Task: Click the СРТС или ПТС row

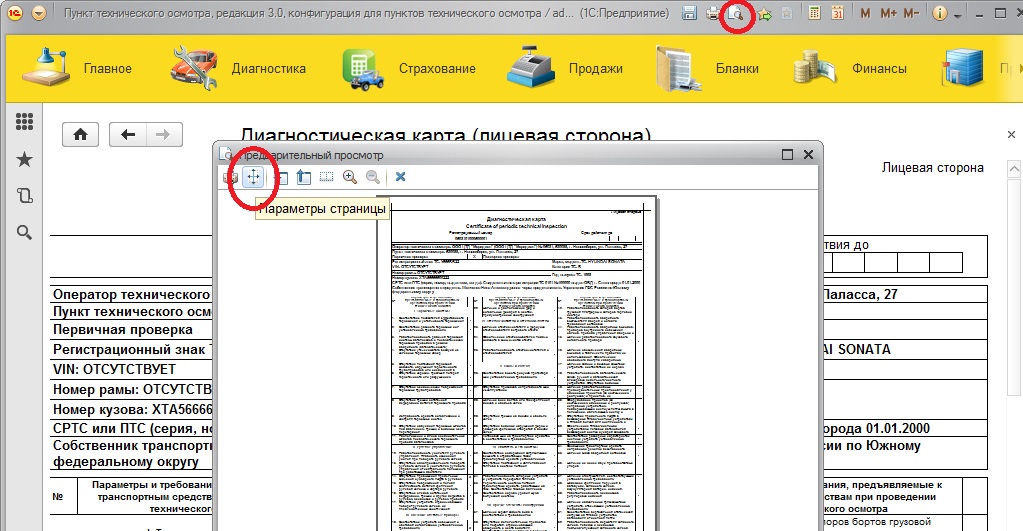Action: click(x=132, y=429)
